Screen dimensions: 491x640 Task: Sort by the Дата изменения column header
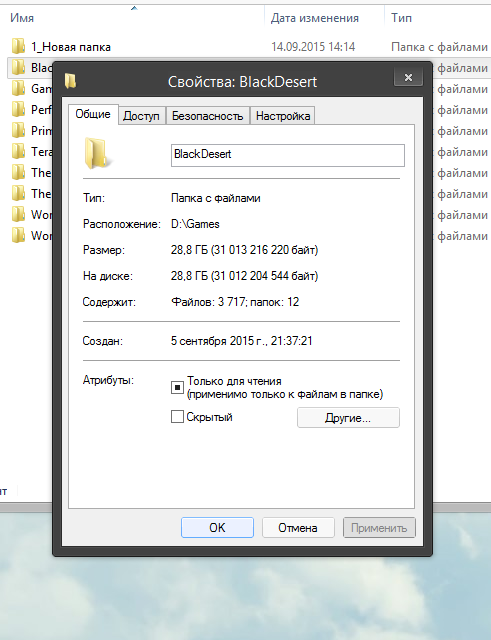tap(315, 18)
